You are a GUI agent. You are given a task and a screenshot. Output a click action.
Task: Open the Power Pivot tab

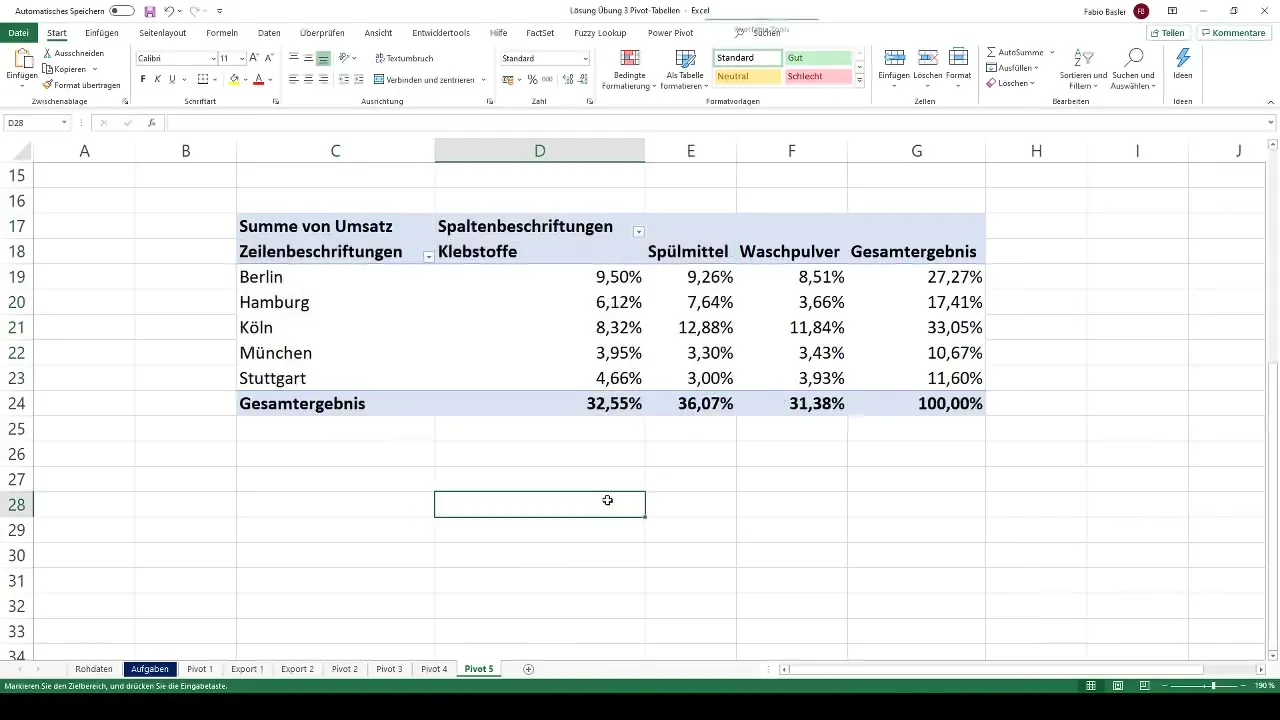[x=670, y=33]
